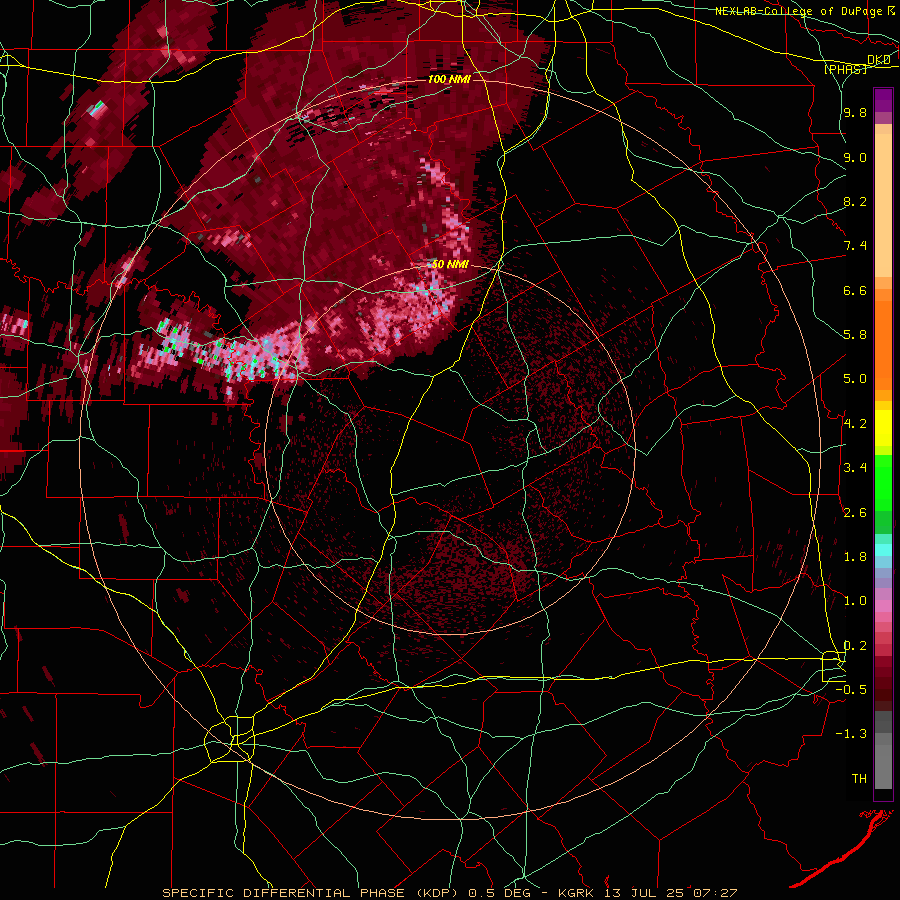Click the 0.2 legend value label

(x=855, y=646)
